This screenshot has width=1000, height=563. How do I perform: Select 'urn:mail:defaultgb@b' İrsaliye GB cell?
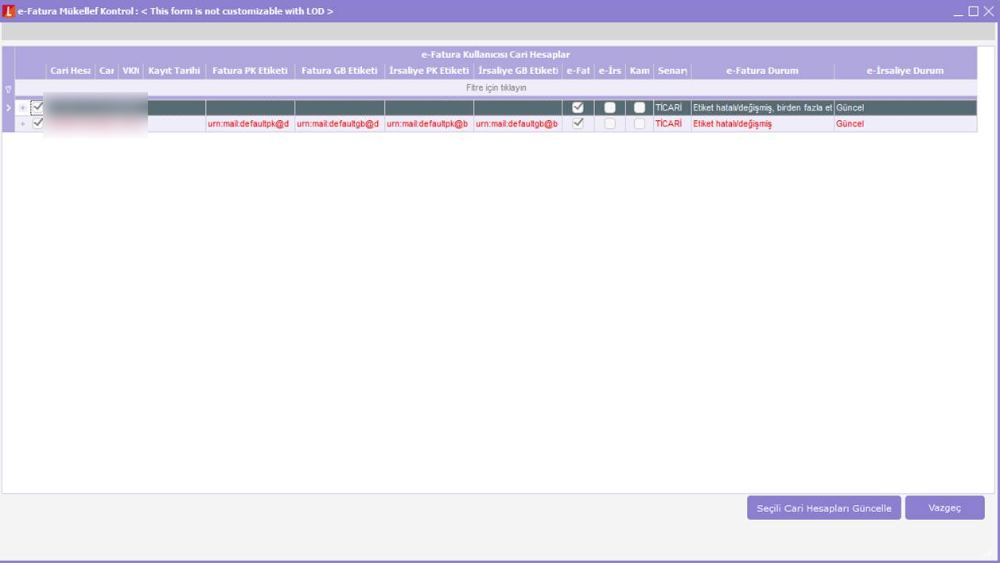pos(518,124)
